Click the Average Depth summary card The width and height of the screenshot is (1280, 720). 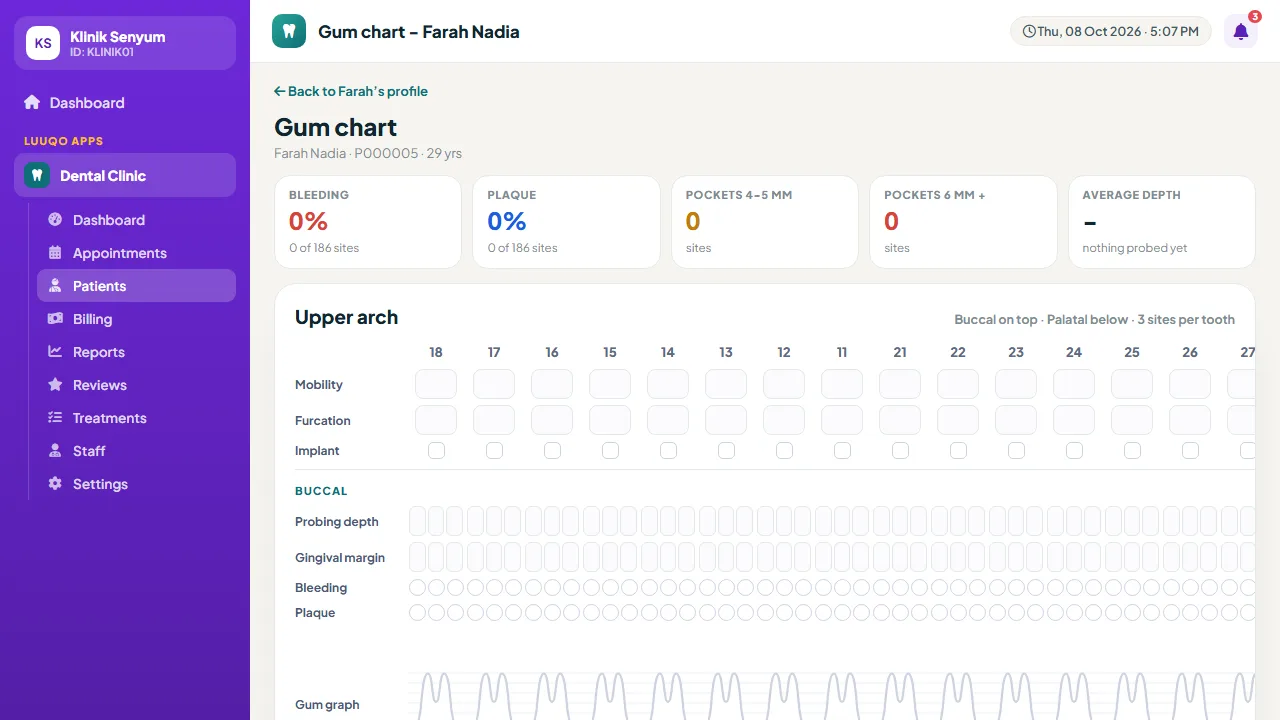(1162, 222)
